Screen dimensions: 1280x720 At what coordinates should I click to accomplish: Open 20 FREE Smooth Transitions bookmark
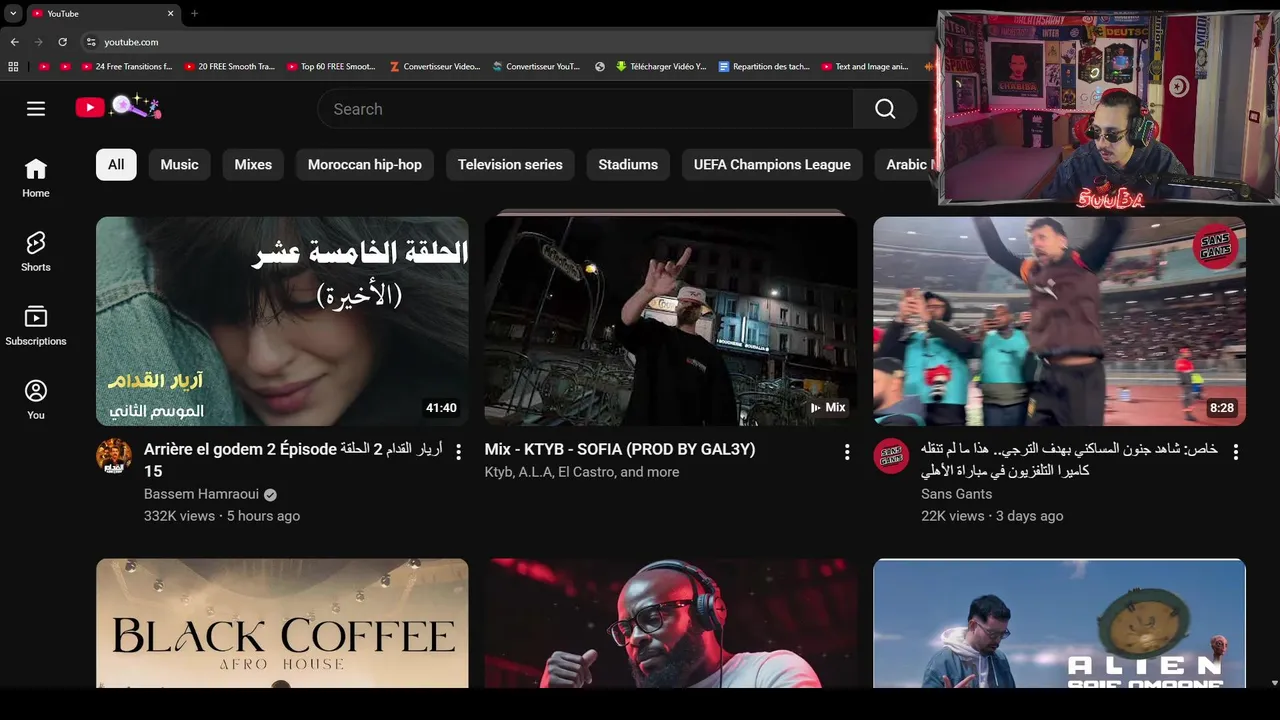(229, 67)
